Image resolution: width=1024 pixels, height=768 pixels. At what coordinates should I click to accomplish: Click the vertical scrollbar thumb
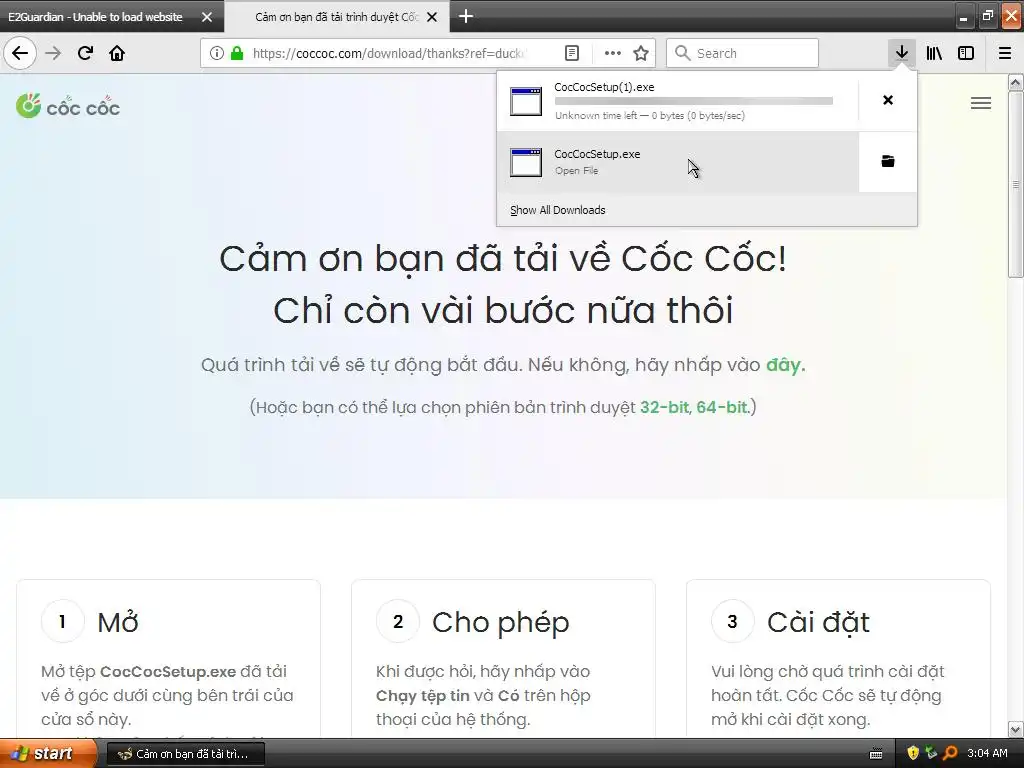click(x=1015, y=184)
